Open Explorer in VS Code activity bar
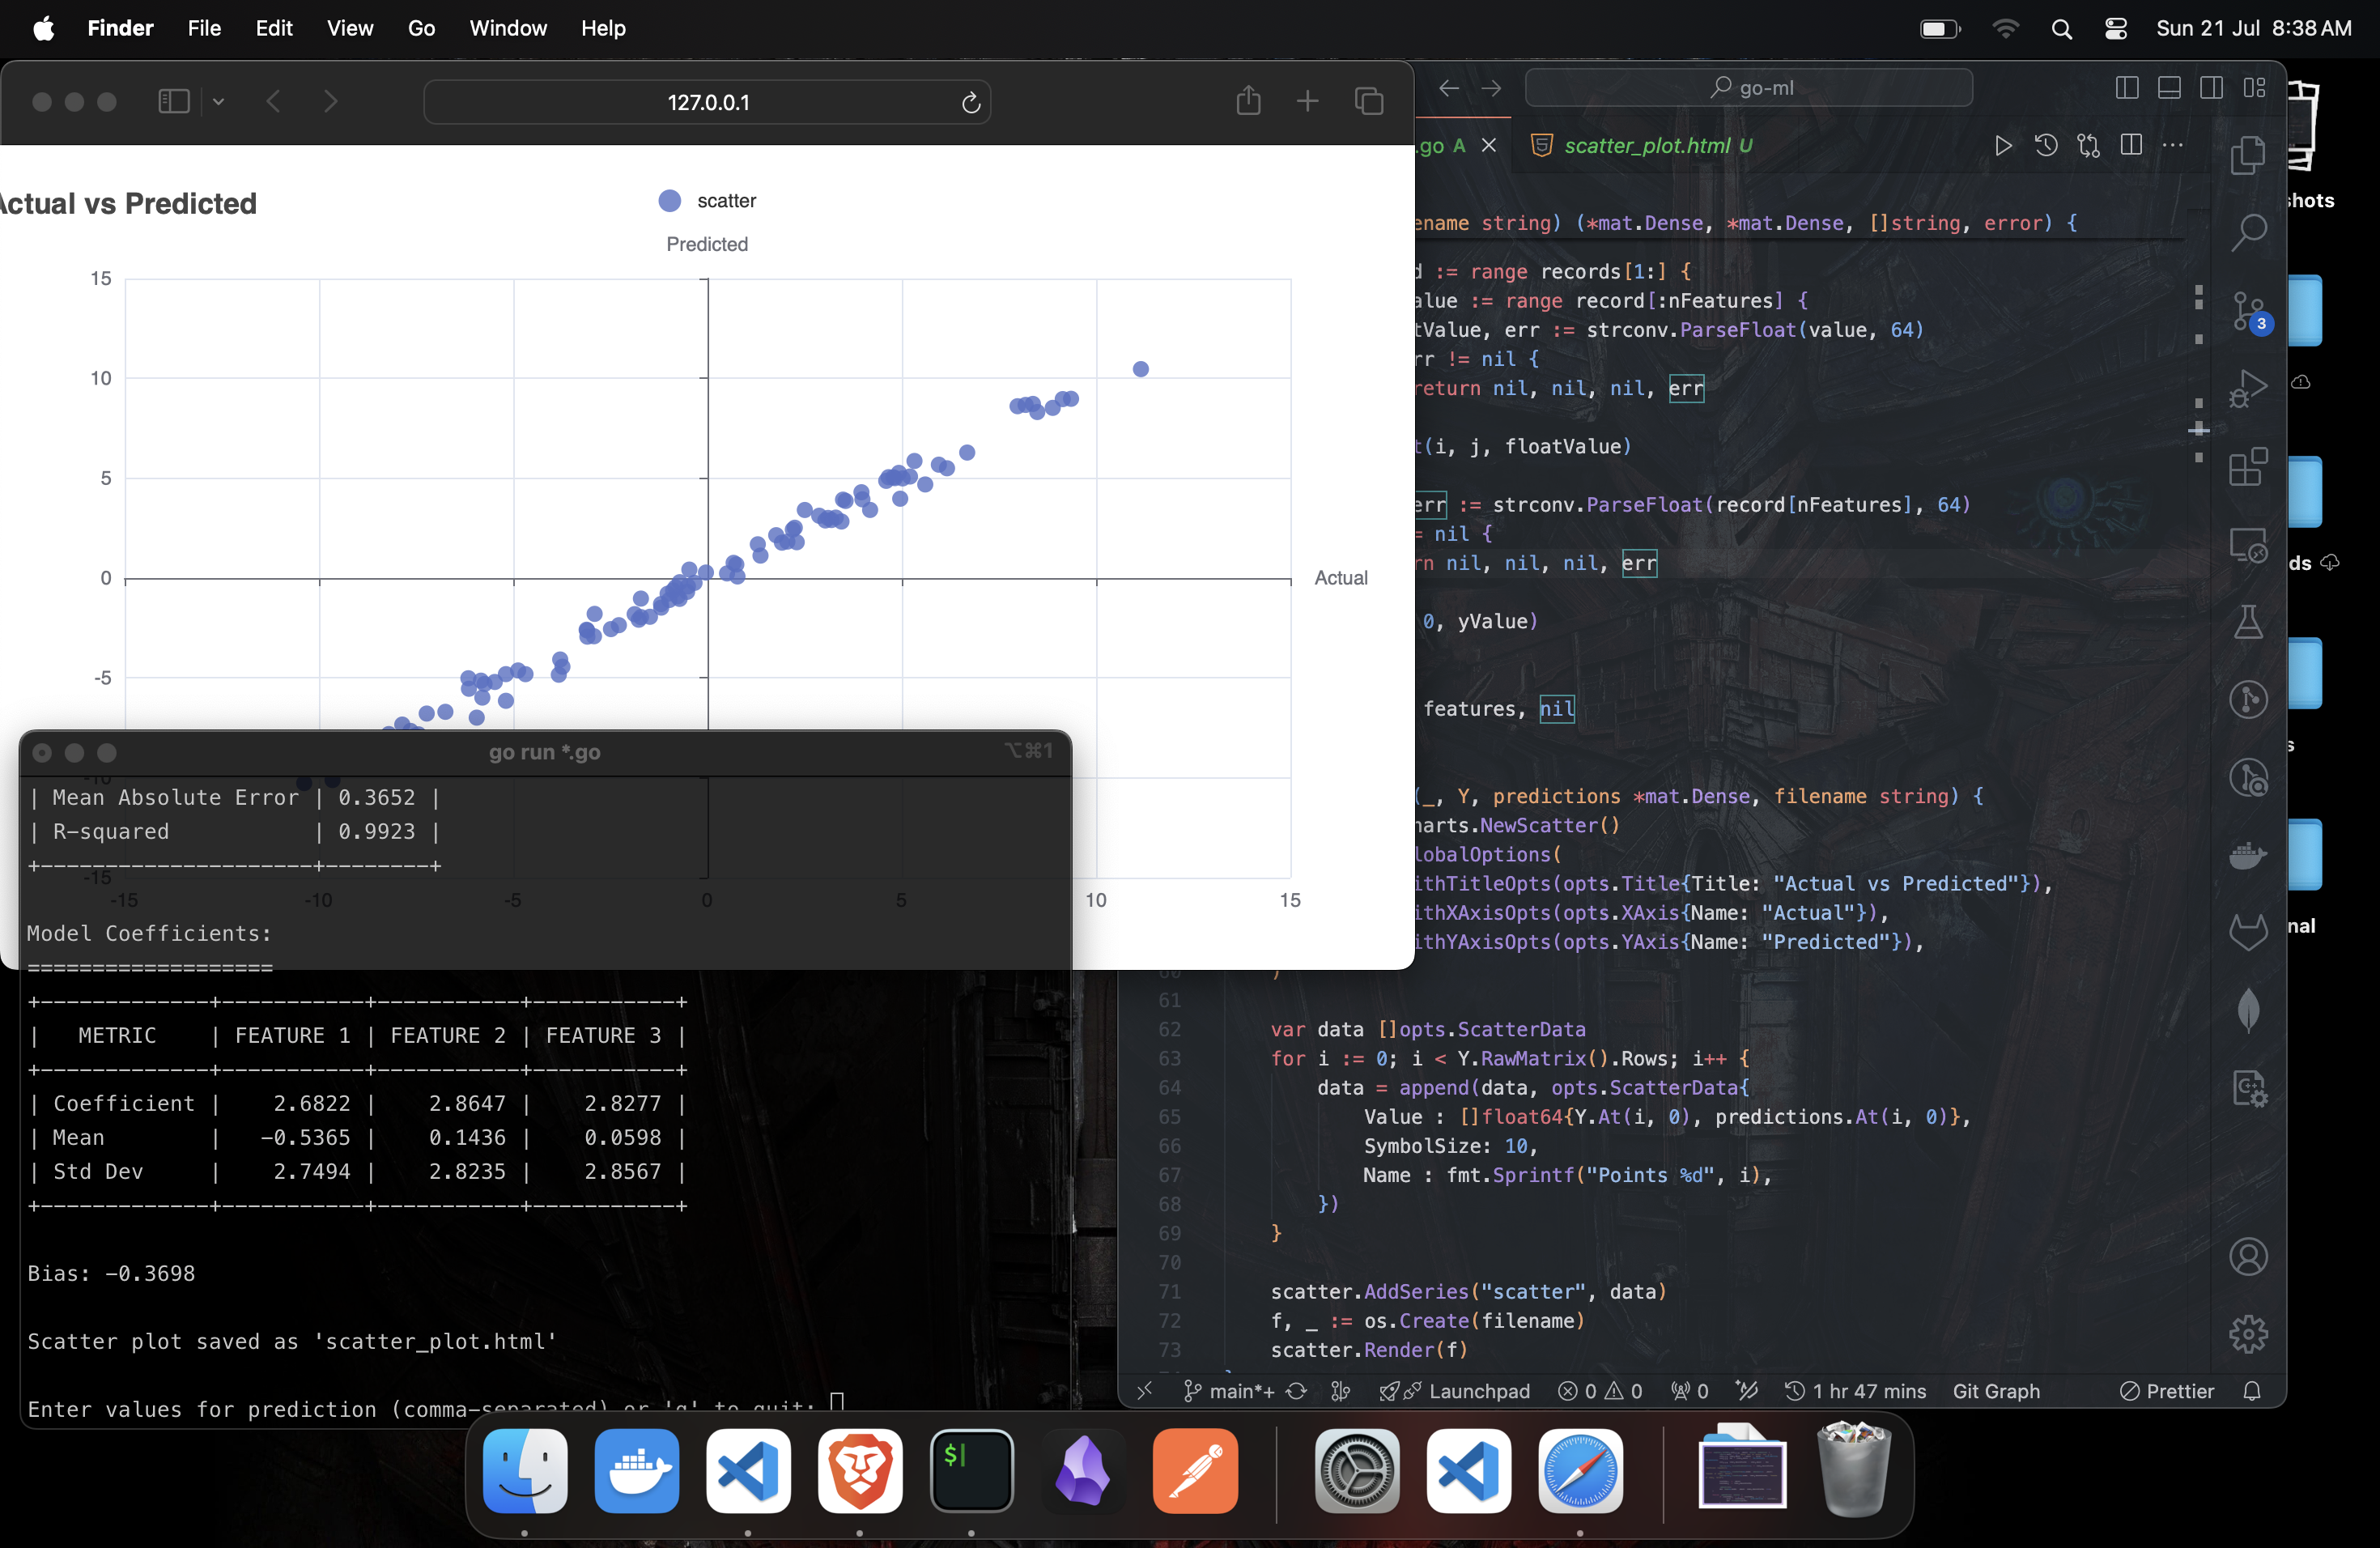 2247,155
